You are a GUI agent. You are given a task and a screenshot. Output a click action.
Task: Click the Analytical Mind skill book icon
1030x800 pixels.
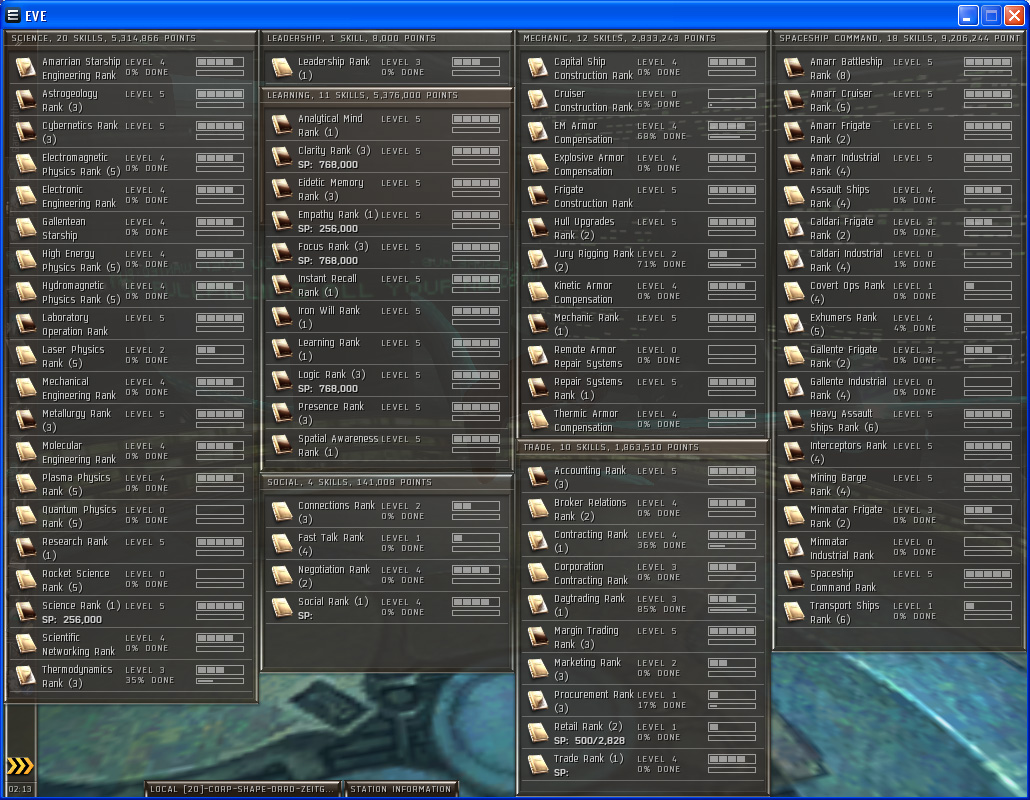click(x=282, y=125)
